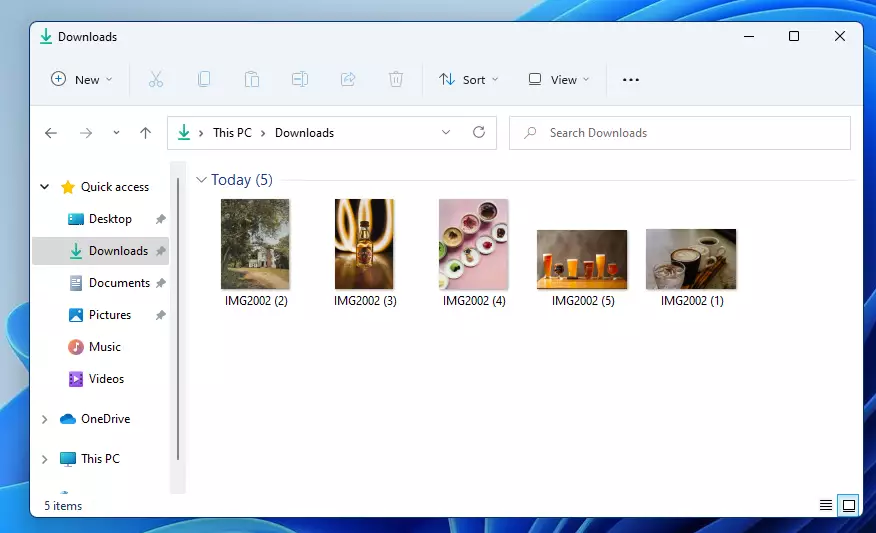Image resolution: width=876 pixels, height=533 pixels.
Task: Click the Downloads window title icon
Action: 46,37
